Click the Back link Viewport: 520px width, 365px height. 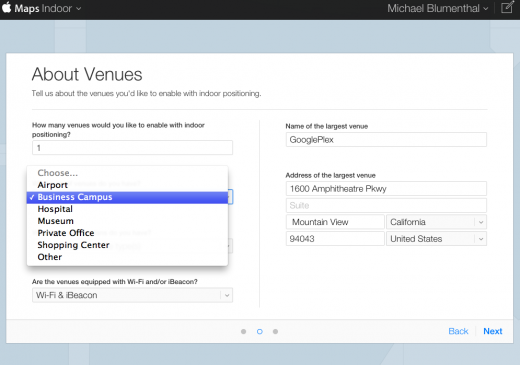458,331
